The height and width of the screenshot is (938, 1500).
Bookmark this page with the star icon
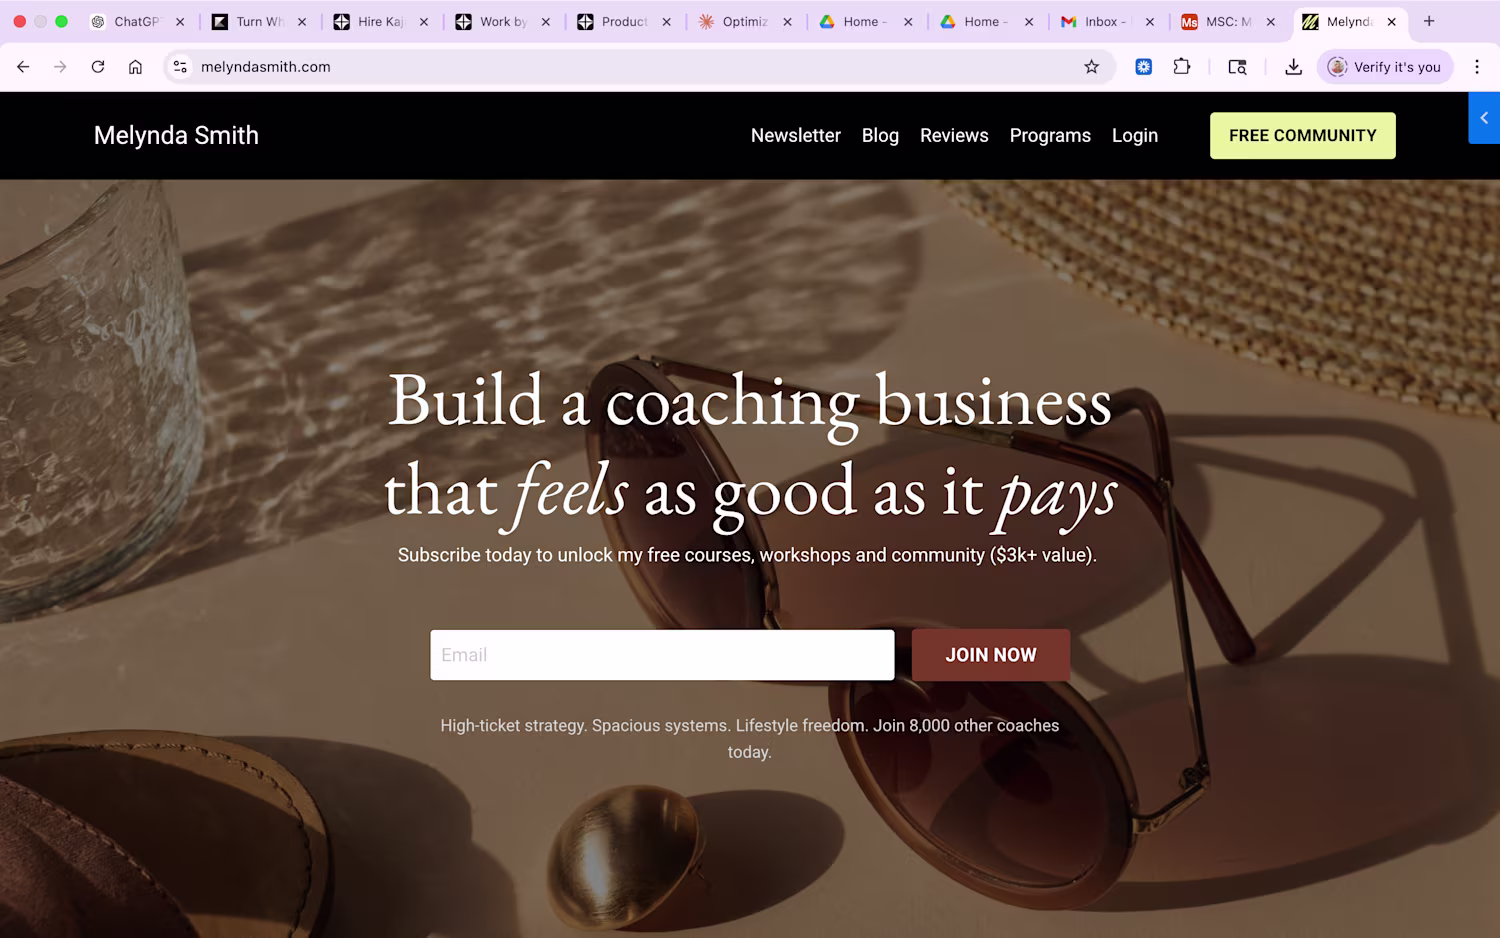[1091, 67]
